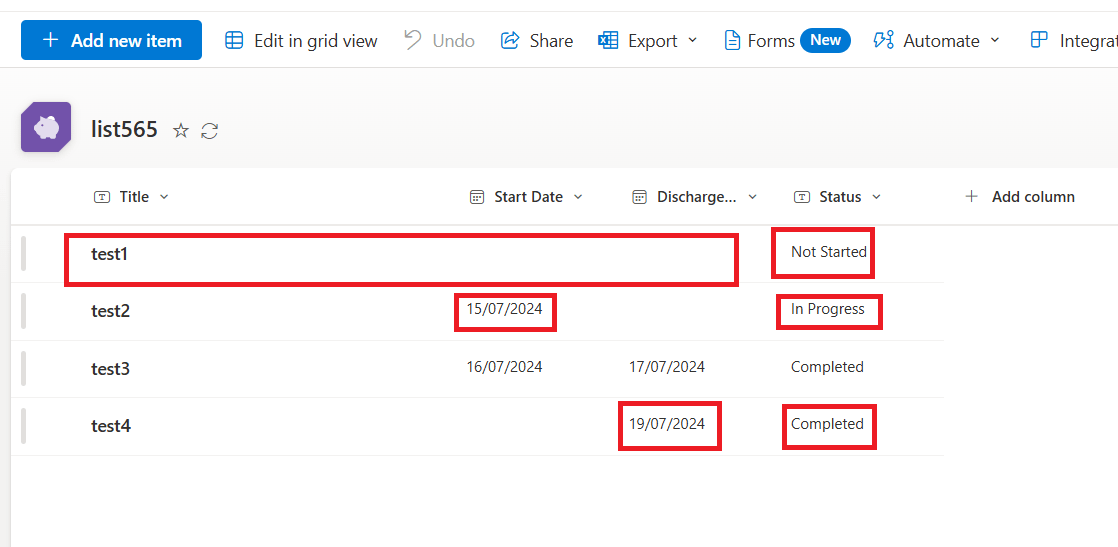This screenshot has height=547, width=1118.
Task: Open the Discharge column header menu
Action: [695, 197]
